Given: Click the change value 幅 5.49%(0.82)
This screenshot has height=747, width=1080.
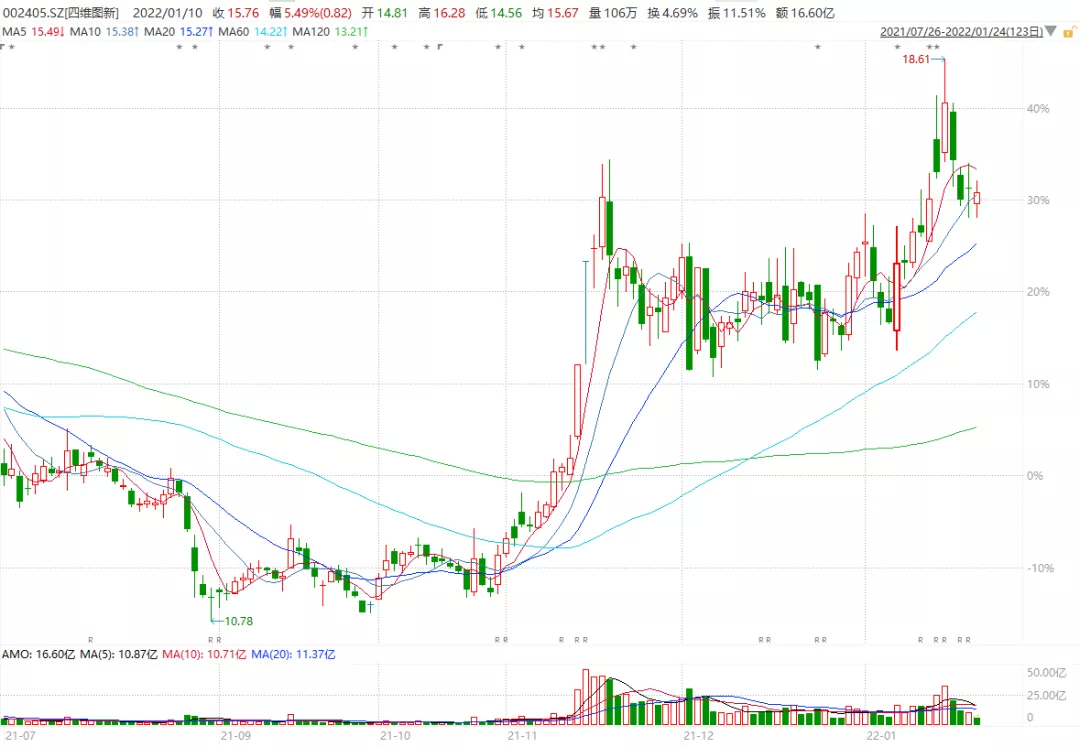Looking at the screenshot, I should [311, 13].
